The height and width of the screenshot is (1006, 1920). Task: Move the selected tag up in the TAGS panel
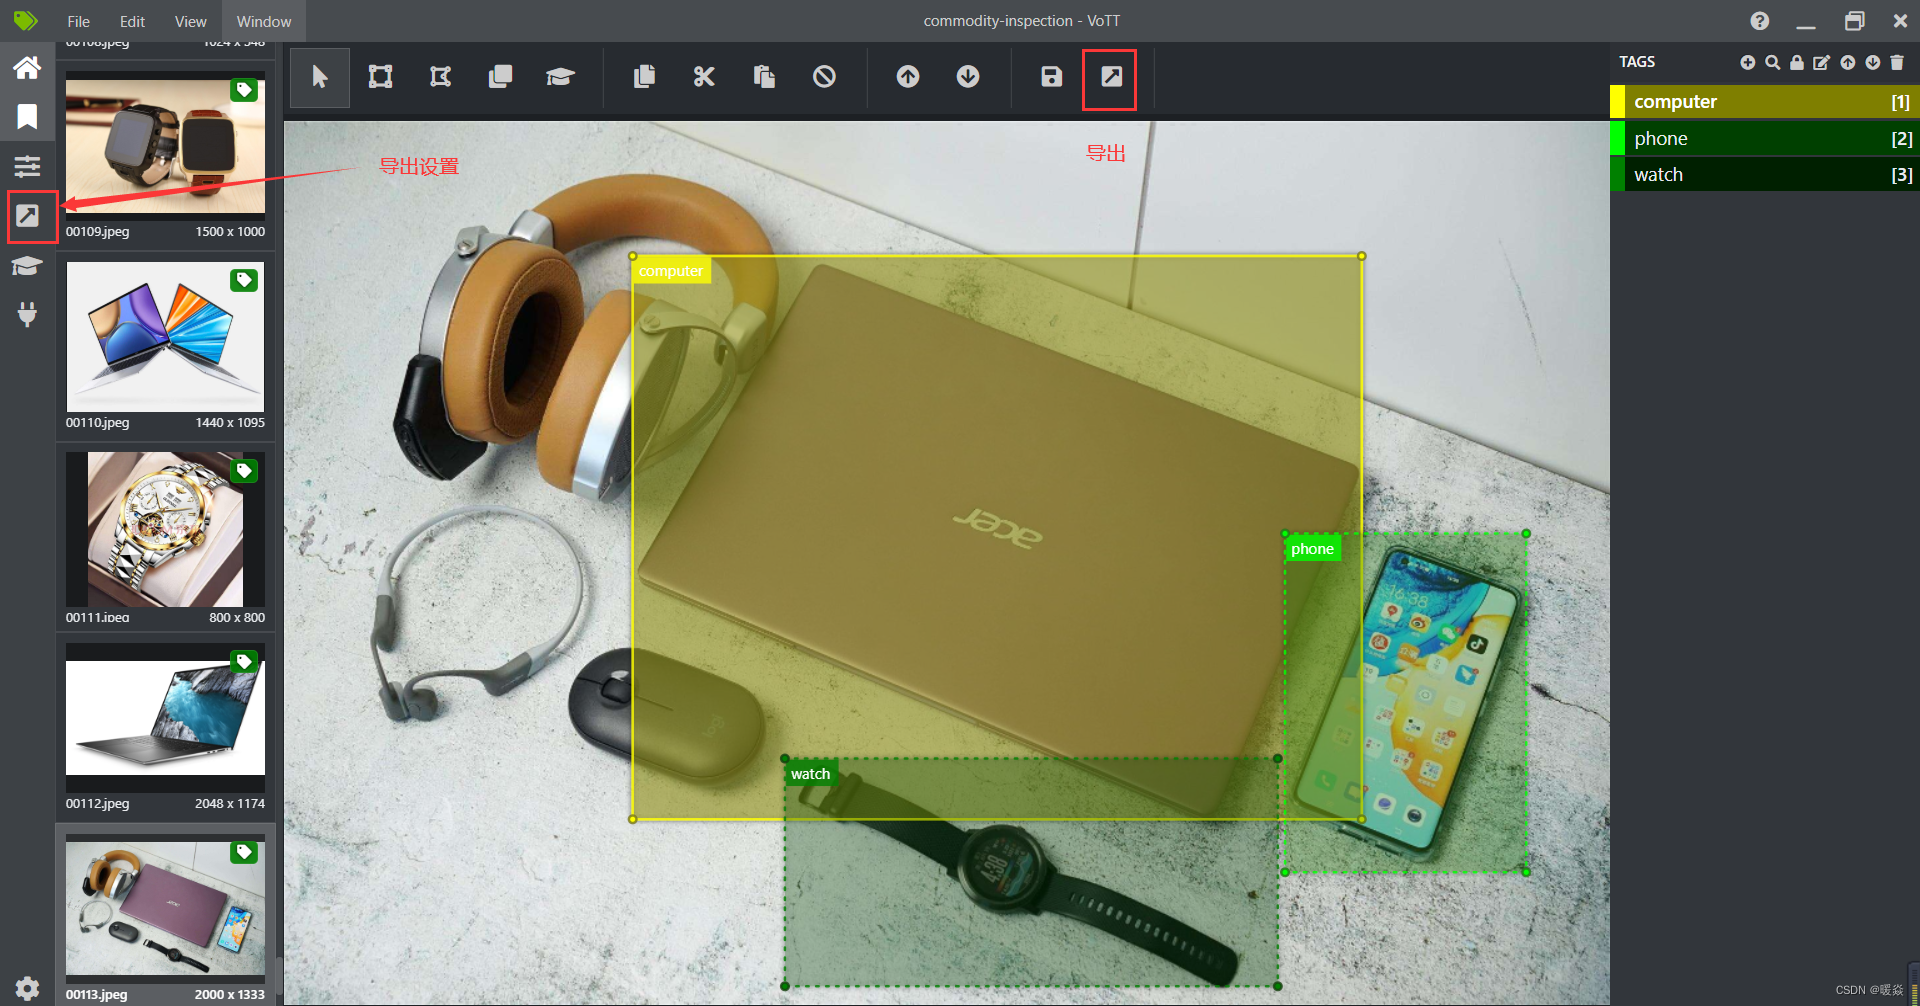(1848, 62)
